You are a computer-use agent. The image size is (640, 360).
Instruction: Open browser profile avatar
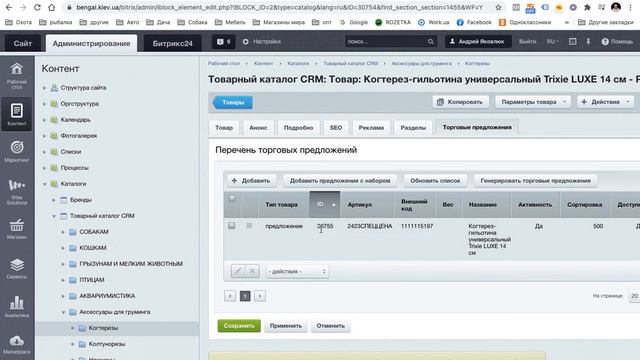616,7
